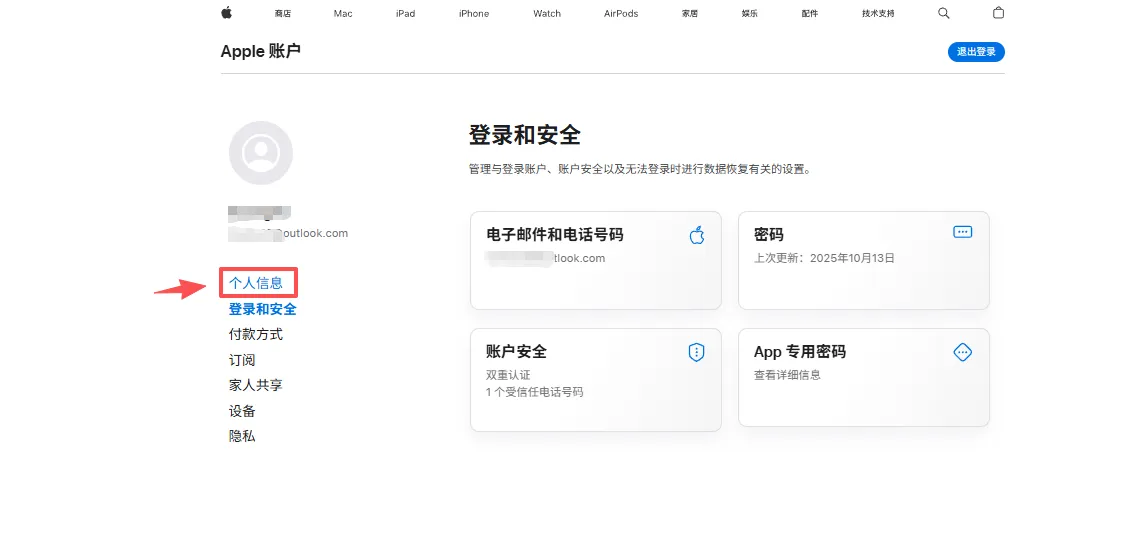Click the 1 个受信任电话号码 text
Screen dimensions: 1131x535
[x=534, y=392]
